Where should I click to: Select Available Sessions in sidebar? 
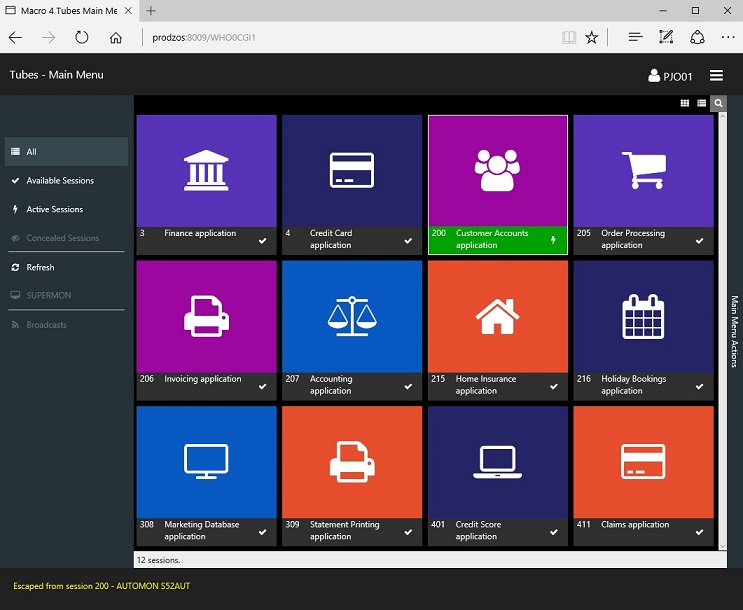click(60, 181)
